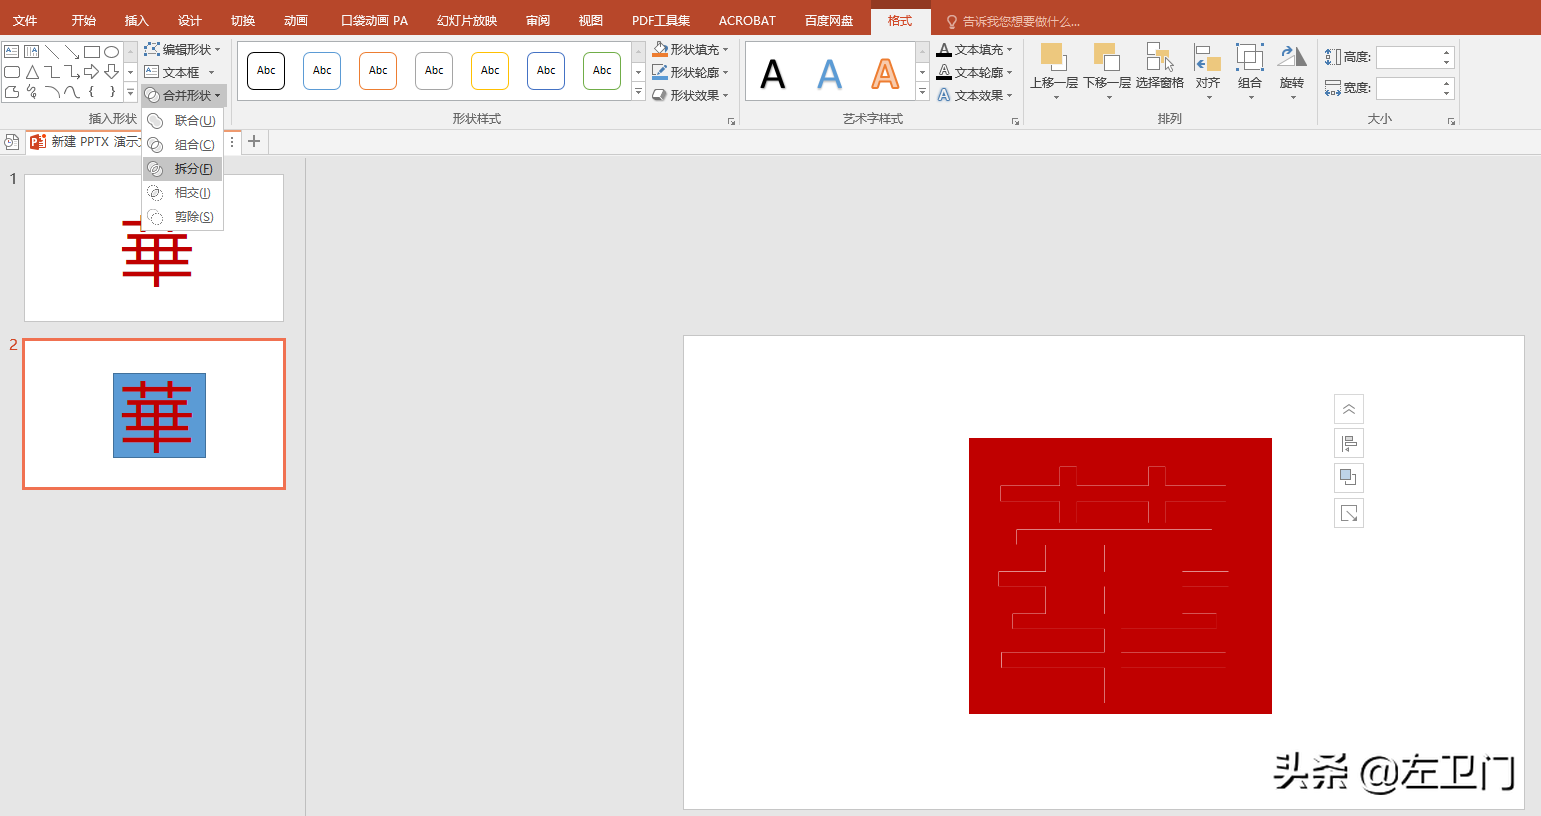This screenshot has height=816, width=1541.
Task: Choose the down block arrow shape
Action: coord(112,71)
